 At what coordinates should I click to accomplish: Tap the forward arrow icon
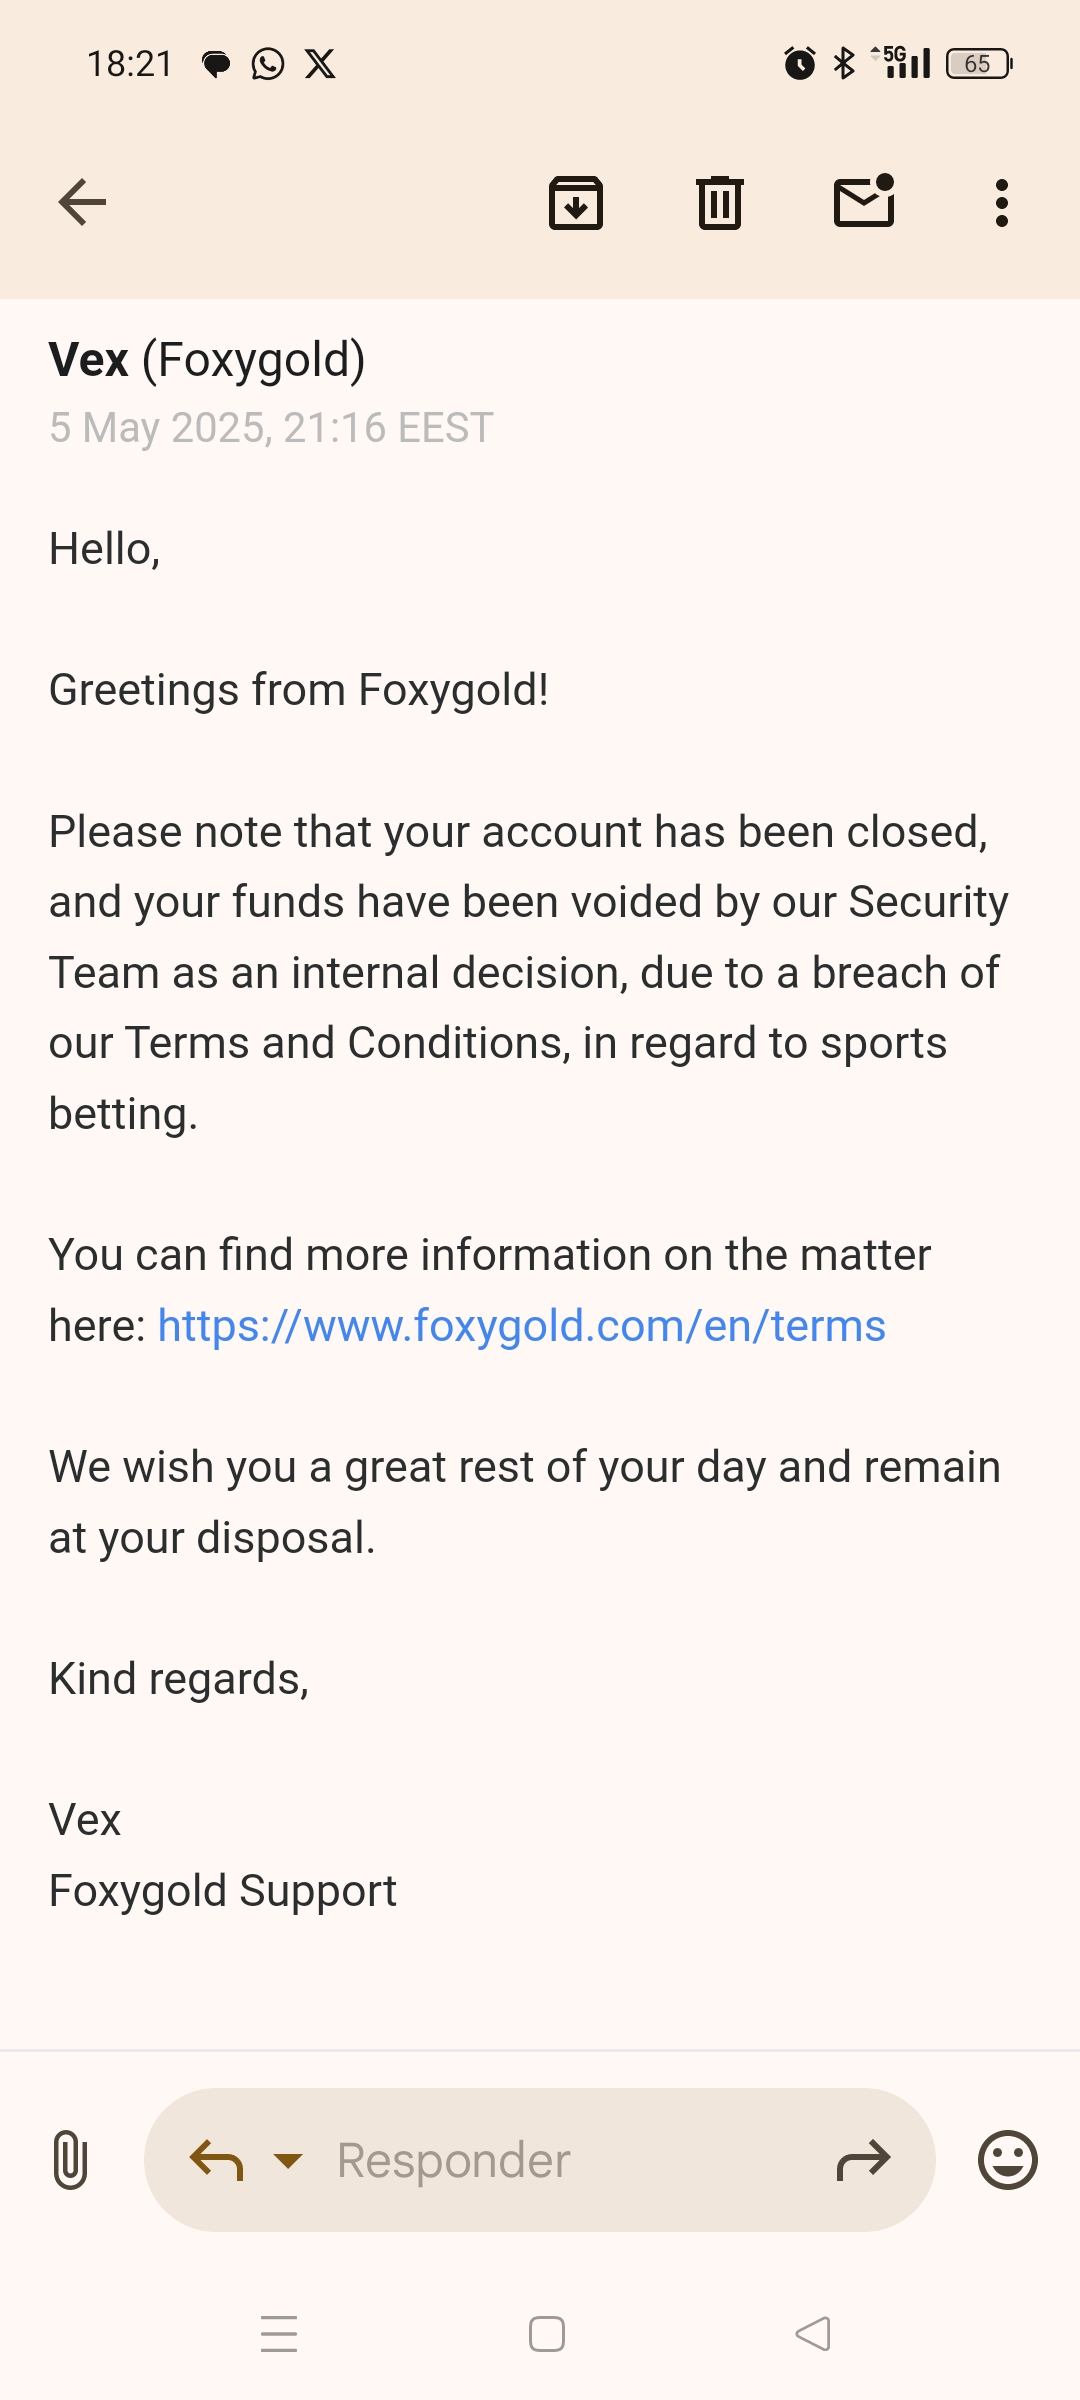pos(863,2160)
